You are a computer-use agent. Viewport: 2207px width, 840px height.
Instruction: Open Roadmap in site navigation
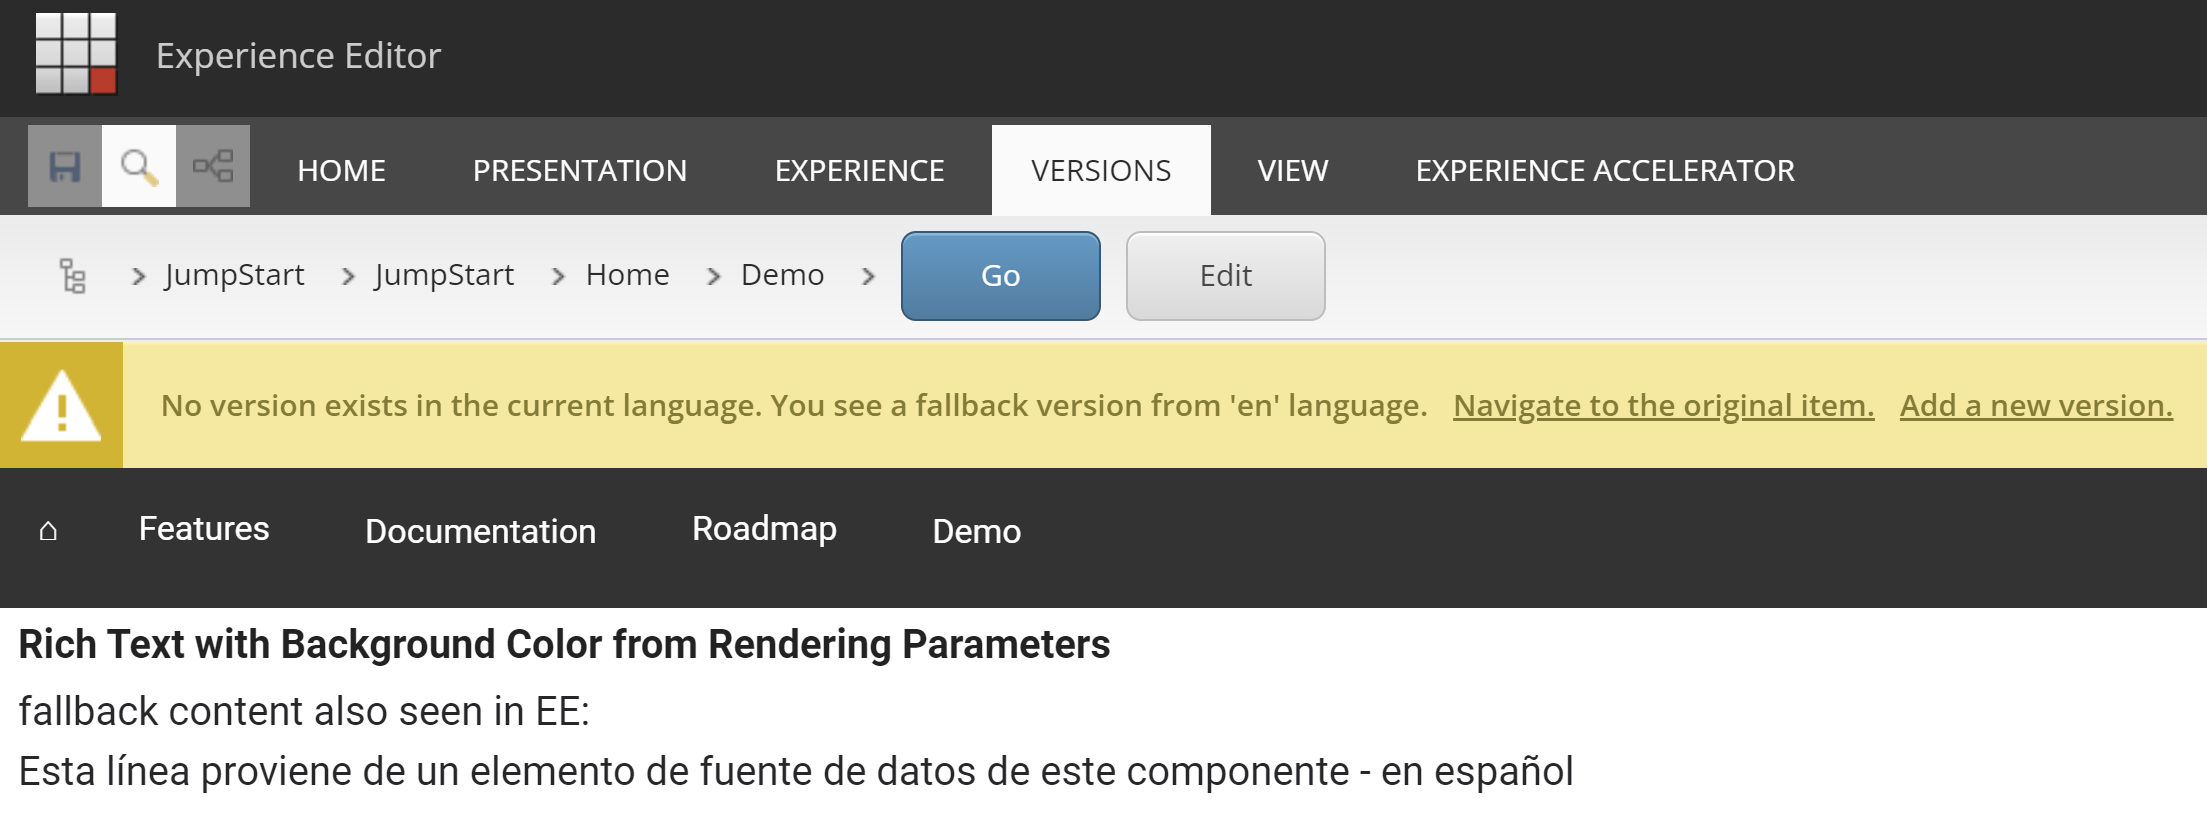pyautogui.click(x=764, y=529)
